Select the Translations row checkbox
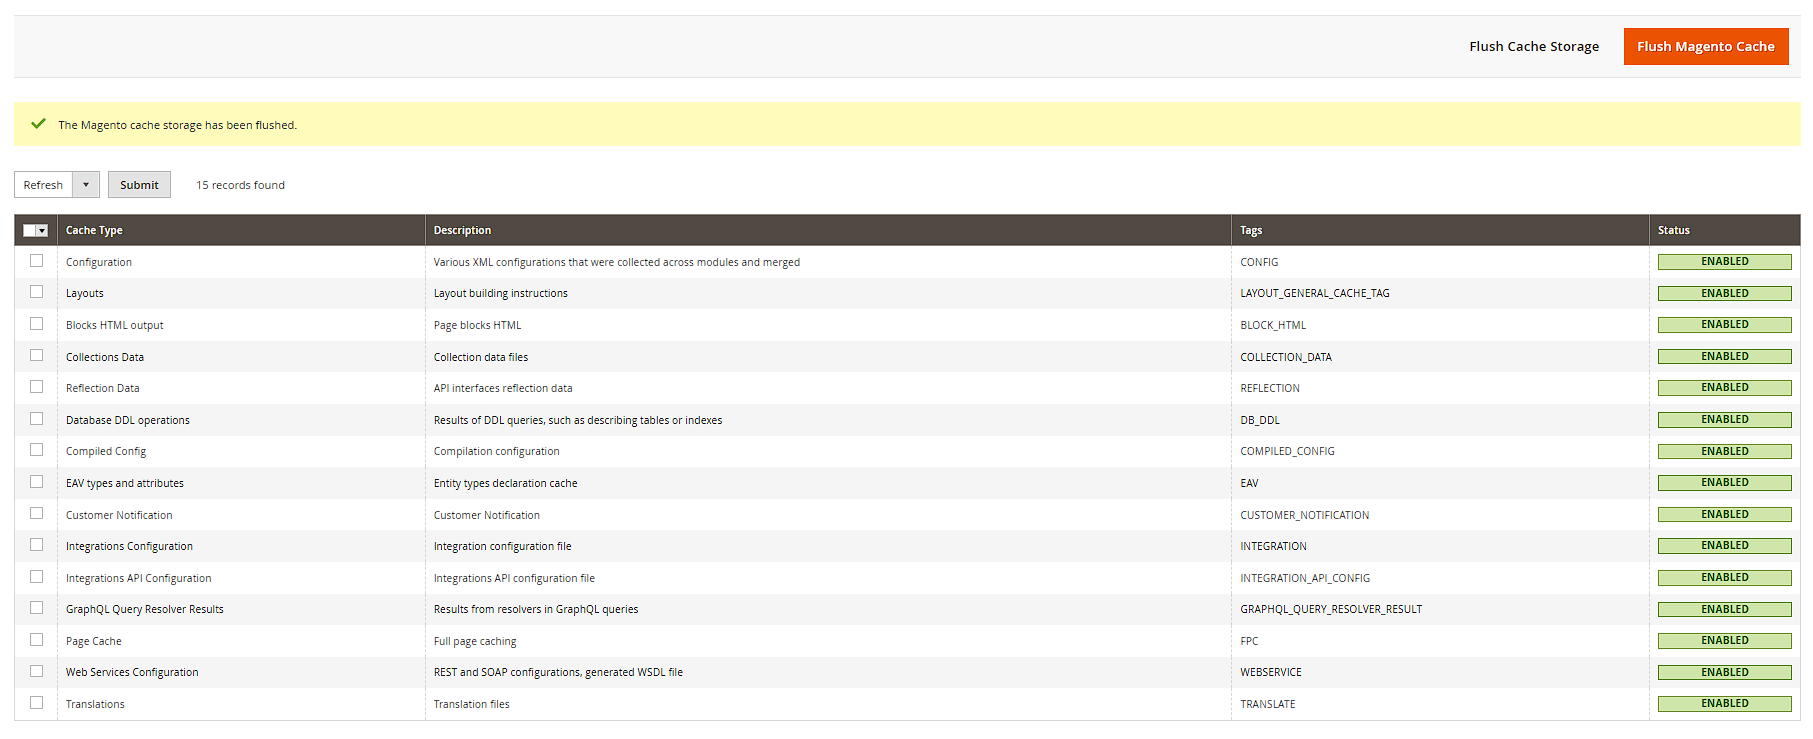1813x739 pixels. pos(37,703)
